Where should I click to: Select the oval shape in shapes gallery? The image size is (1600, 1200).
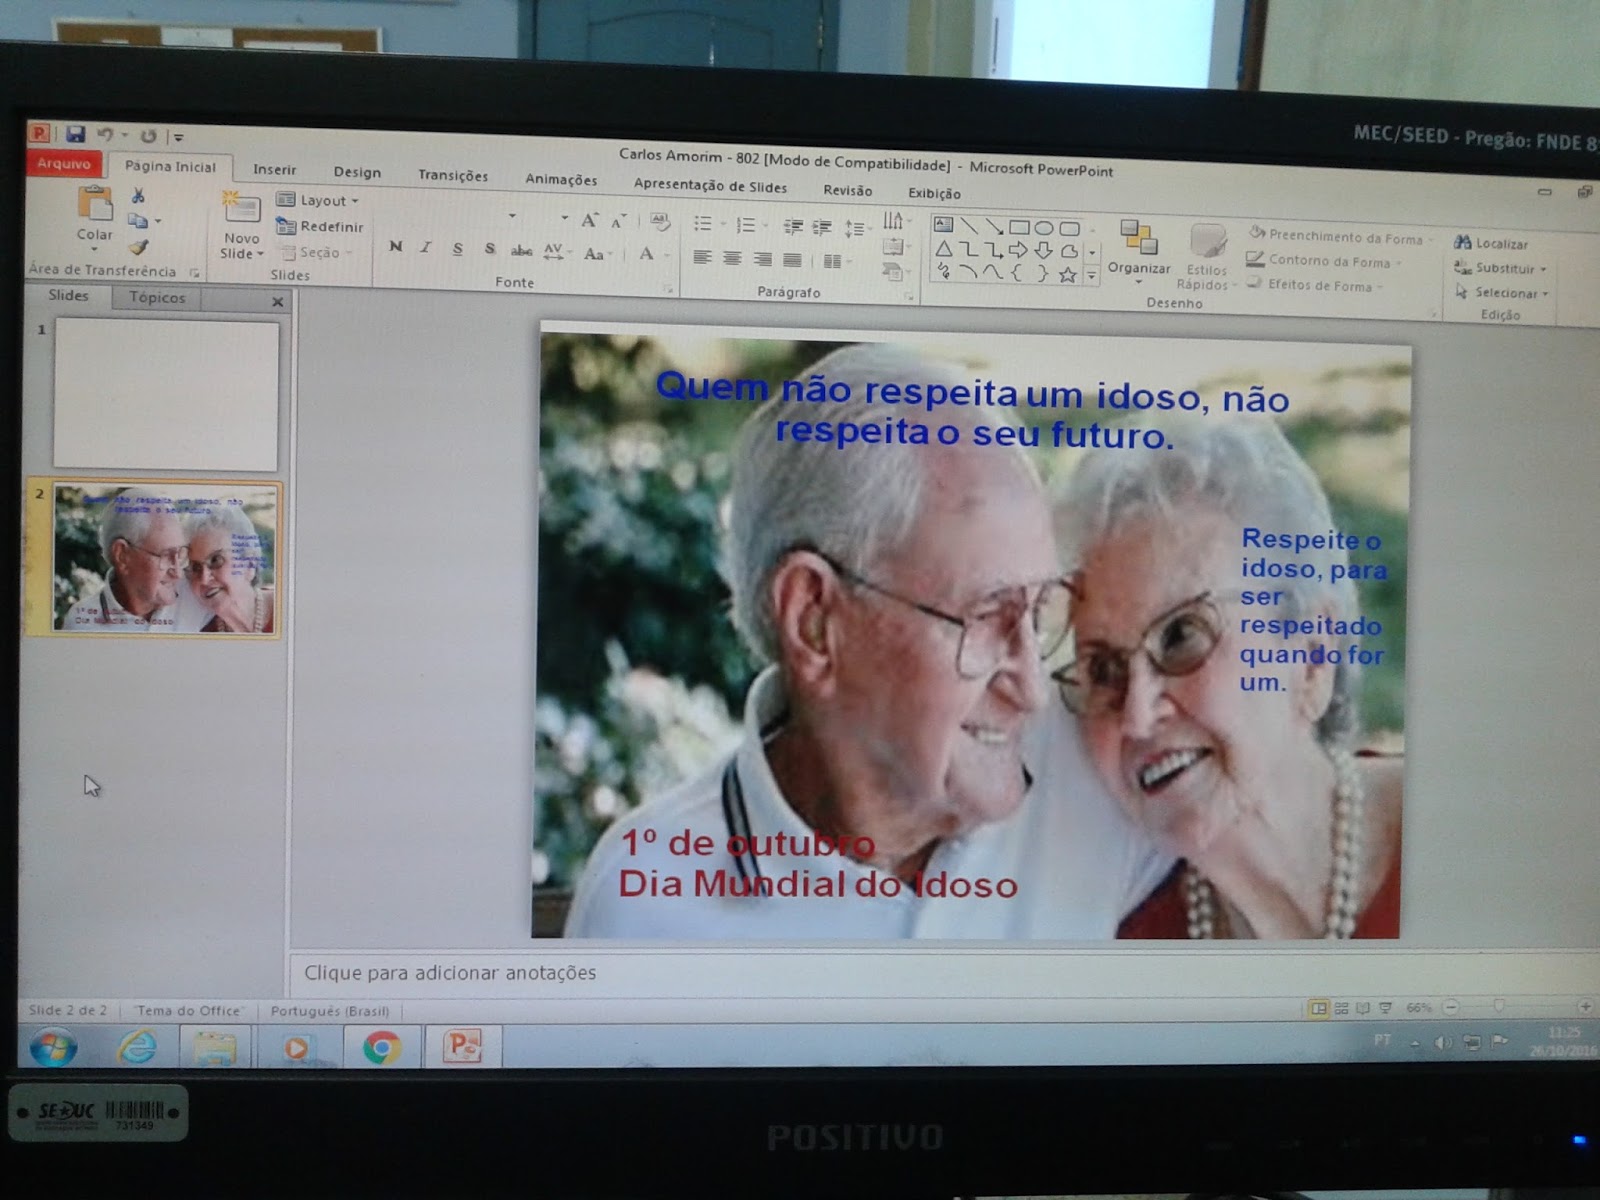tap(1044, 228)
